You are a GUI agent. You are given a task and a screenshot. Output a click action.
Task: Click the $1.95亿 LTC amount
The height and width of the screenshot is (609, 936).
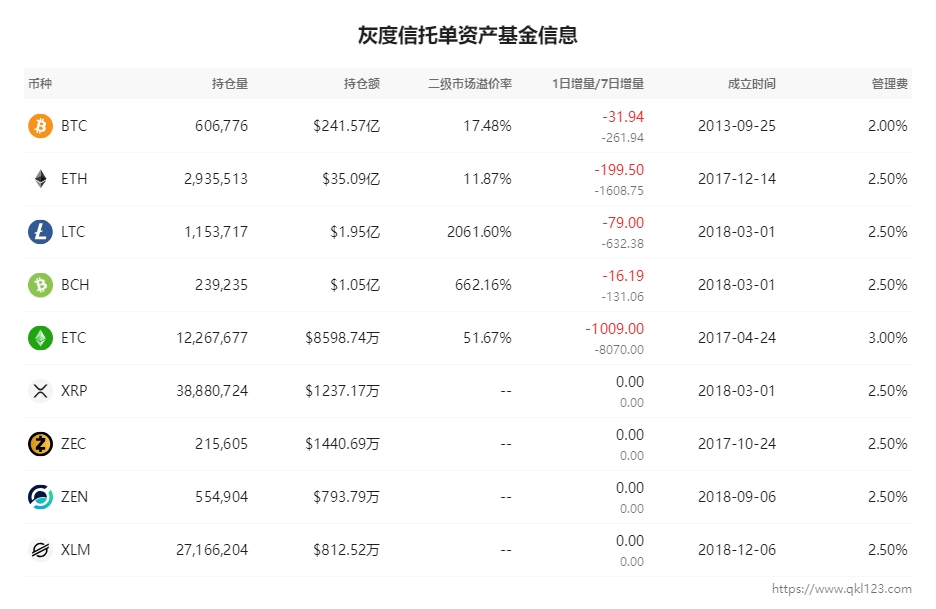pos(355,232)
